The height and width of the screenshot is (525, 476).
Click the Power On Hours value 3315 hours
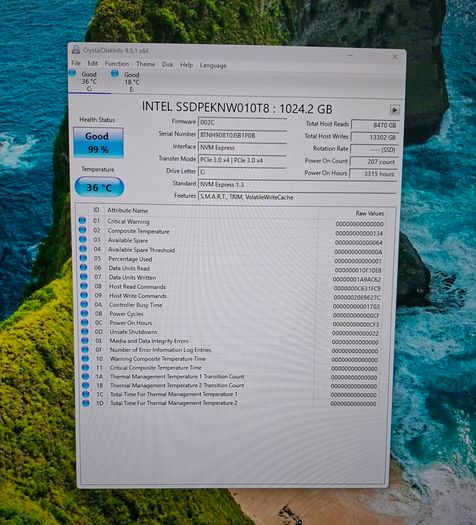point(373,174)
